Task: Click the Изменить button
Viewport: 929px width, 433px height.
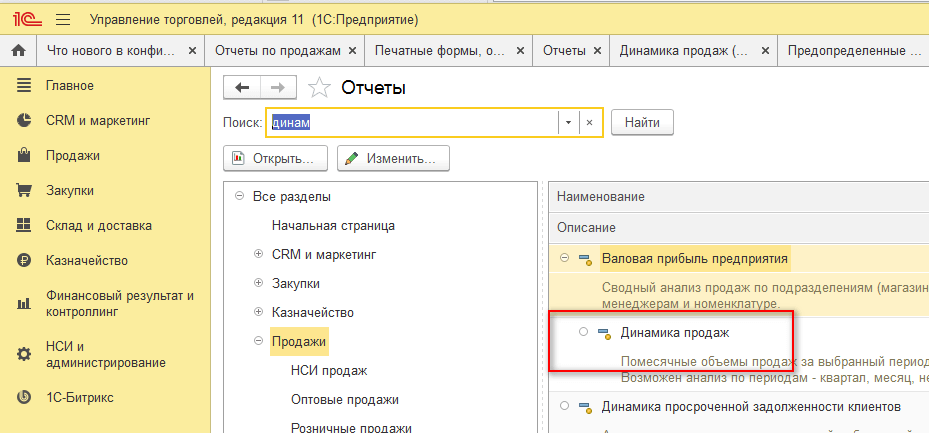Action: coord(393,158)
